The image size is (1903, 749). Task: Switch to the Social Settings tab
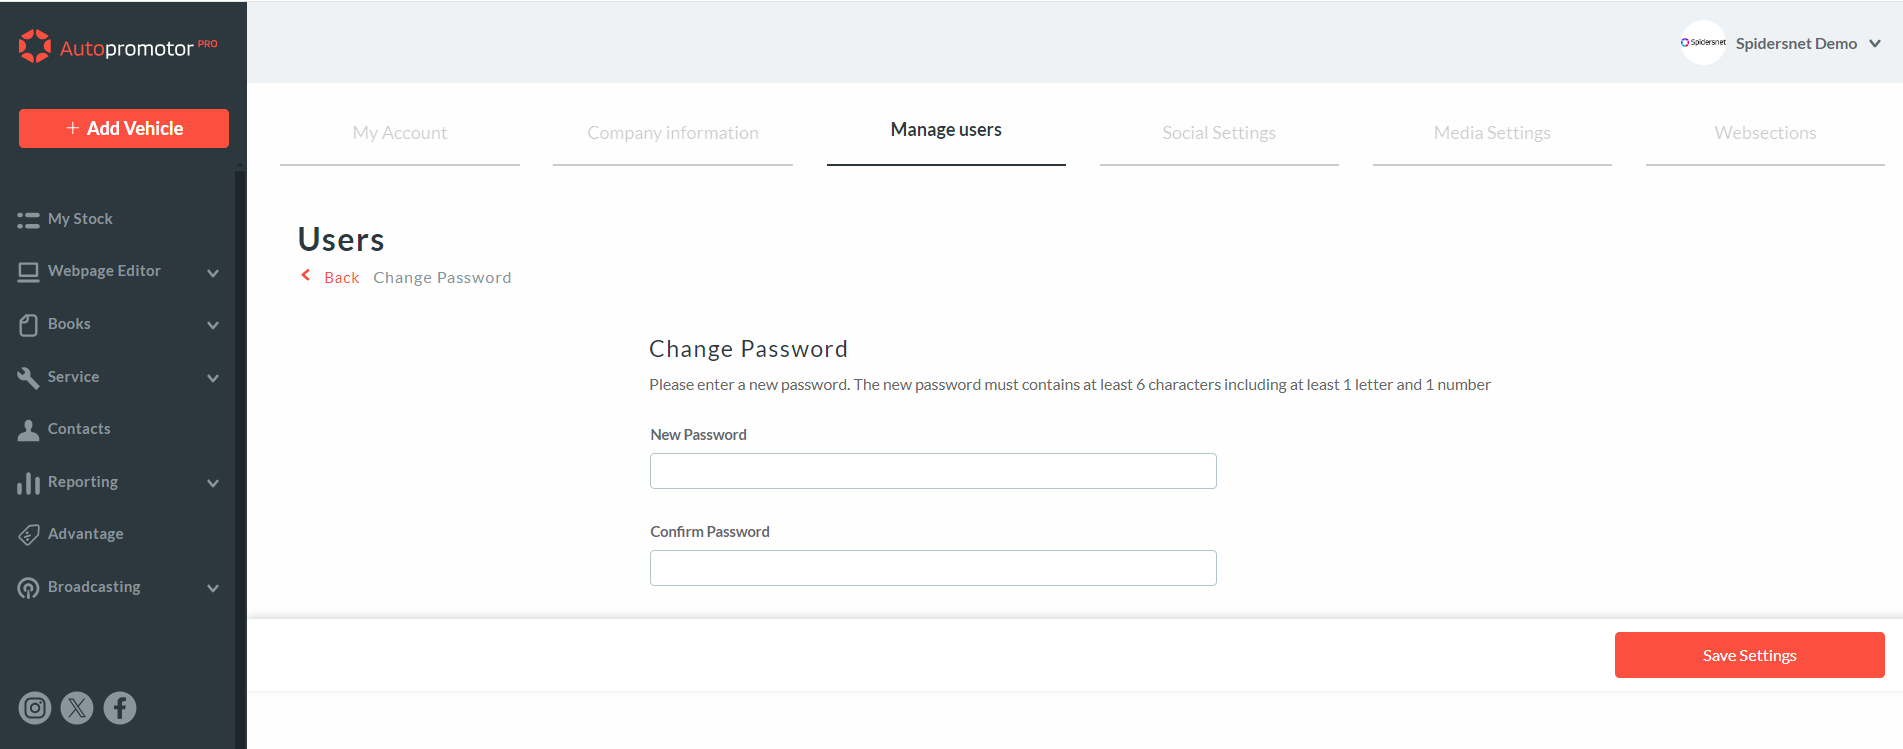1218,133
